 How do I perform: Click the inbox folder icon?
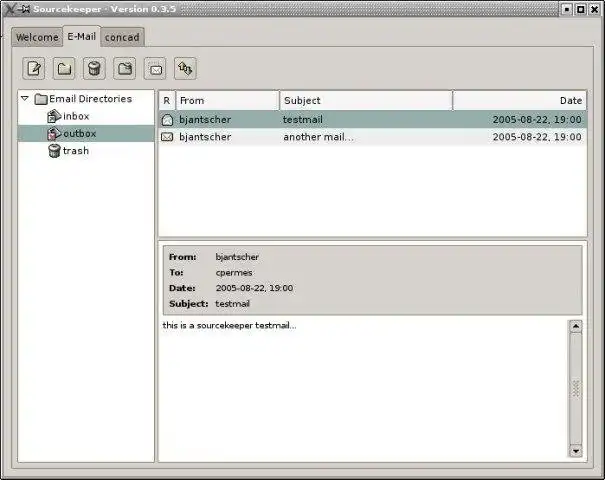point(54,116)
